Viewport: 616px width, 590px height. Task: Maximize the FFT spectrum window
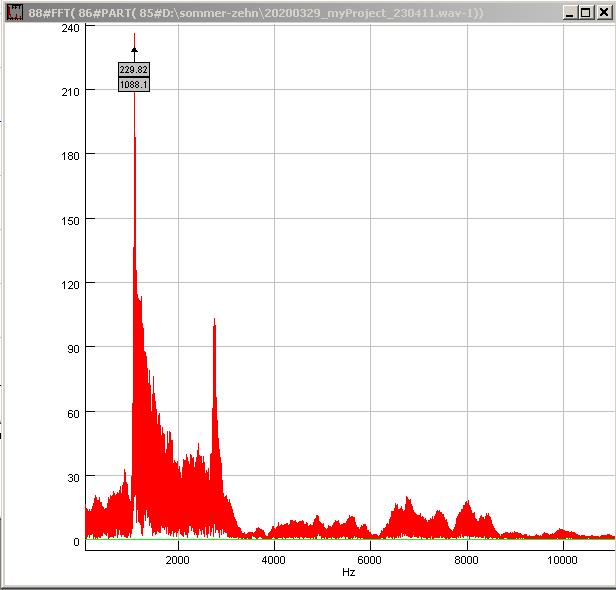point(585,13)
